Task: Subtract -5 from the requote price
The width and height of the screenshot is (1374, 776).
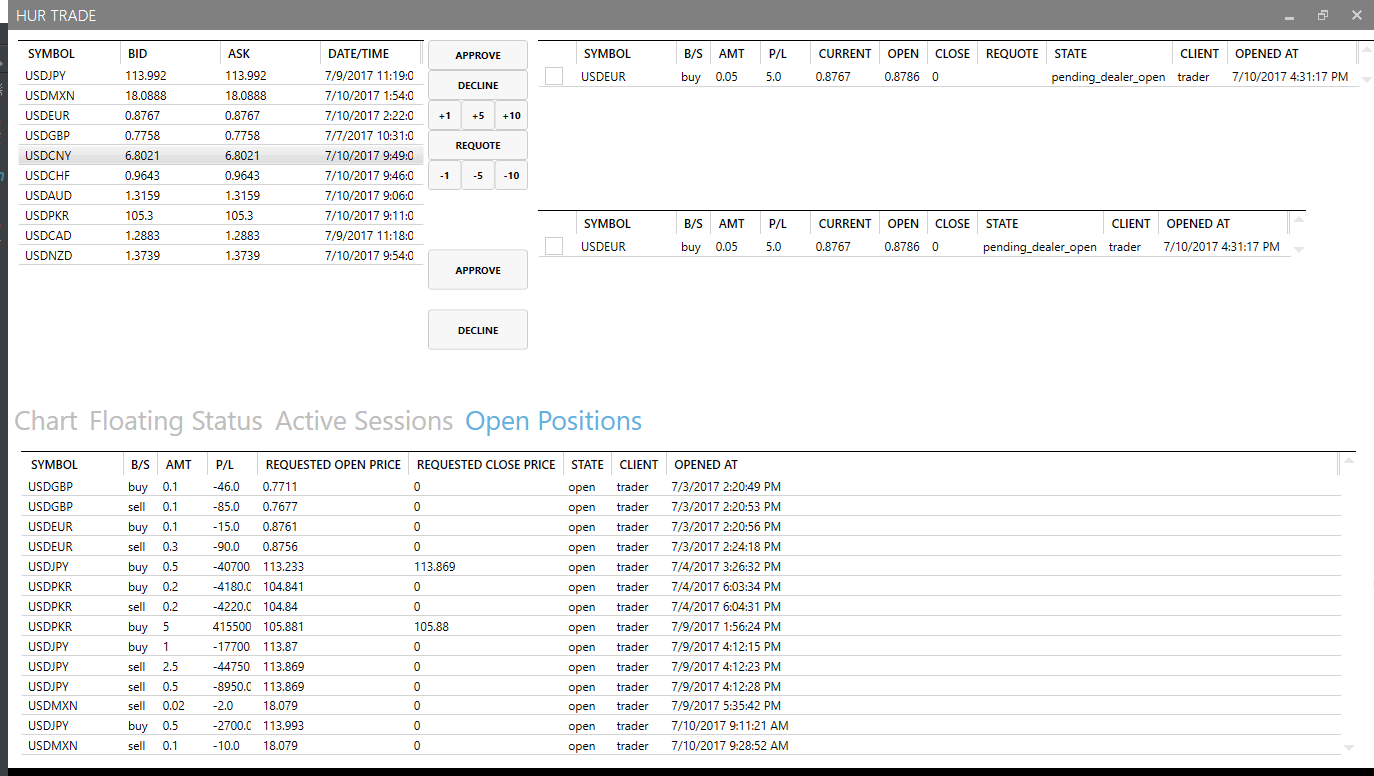Action: click(478, 176)
